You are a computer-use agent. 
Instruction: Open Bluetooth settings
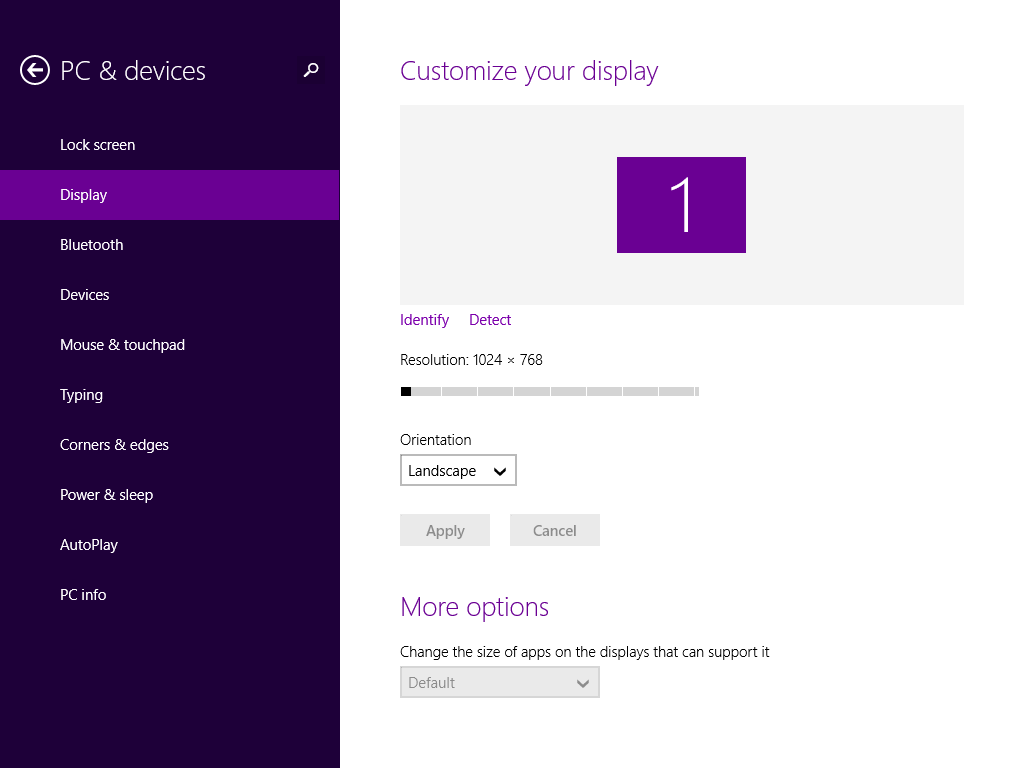[x=170, y=245]
